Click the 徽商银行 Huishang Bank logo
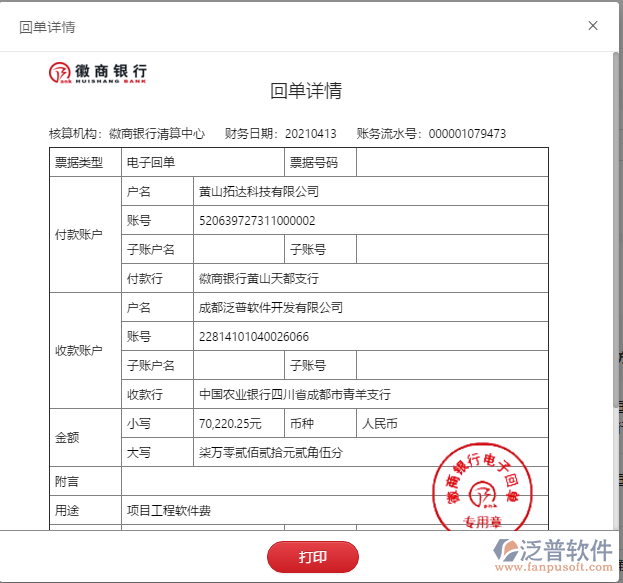The width and height of the screenshot is (623, 583). click(98, 73)
